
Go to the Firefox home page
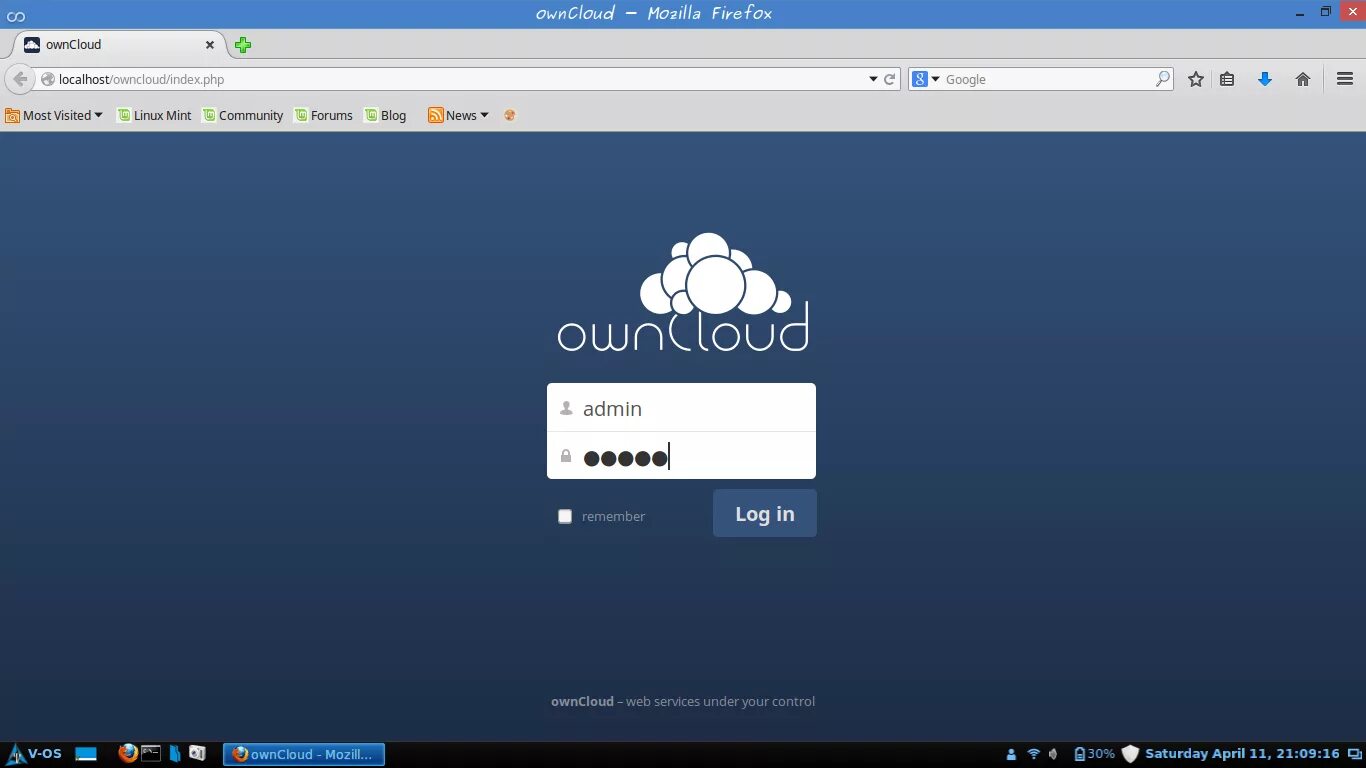point(1303,79)
